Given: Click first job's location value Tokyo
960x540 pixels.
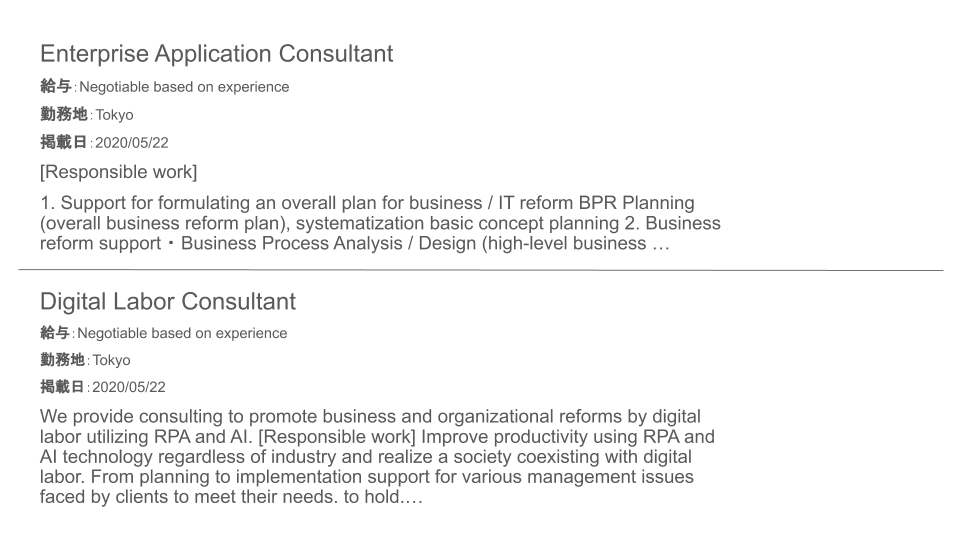Looking at the screenshot, I should (114, 114).
